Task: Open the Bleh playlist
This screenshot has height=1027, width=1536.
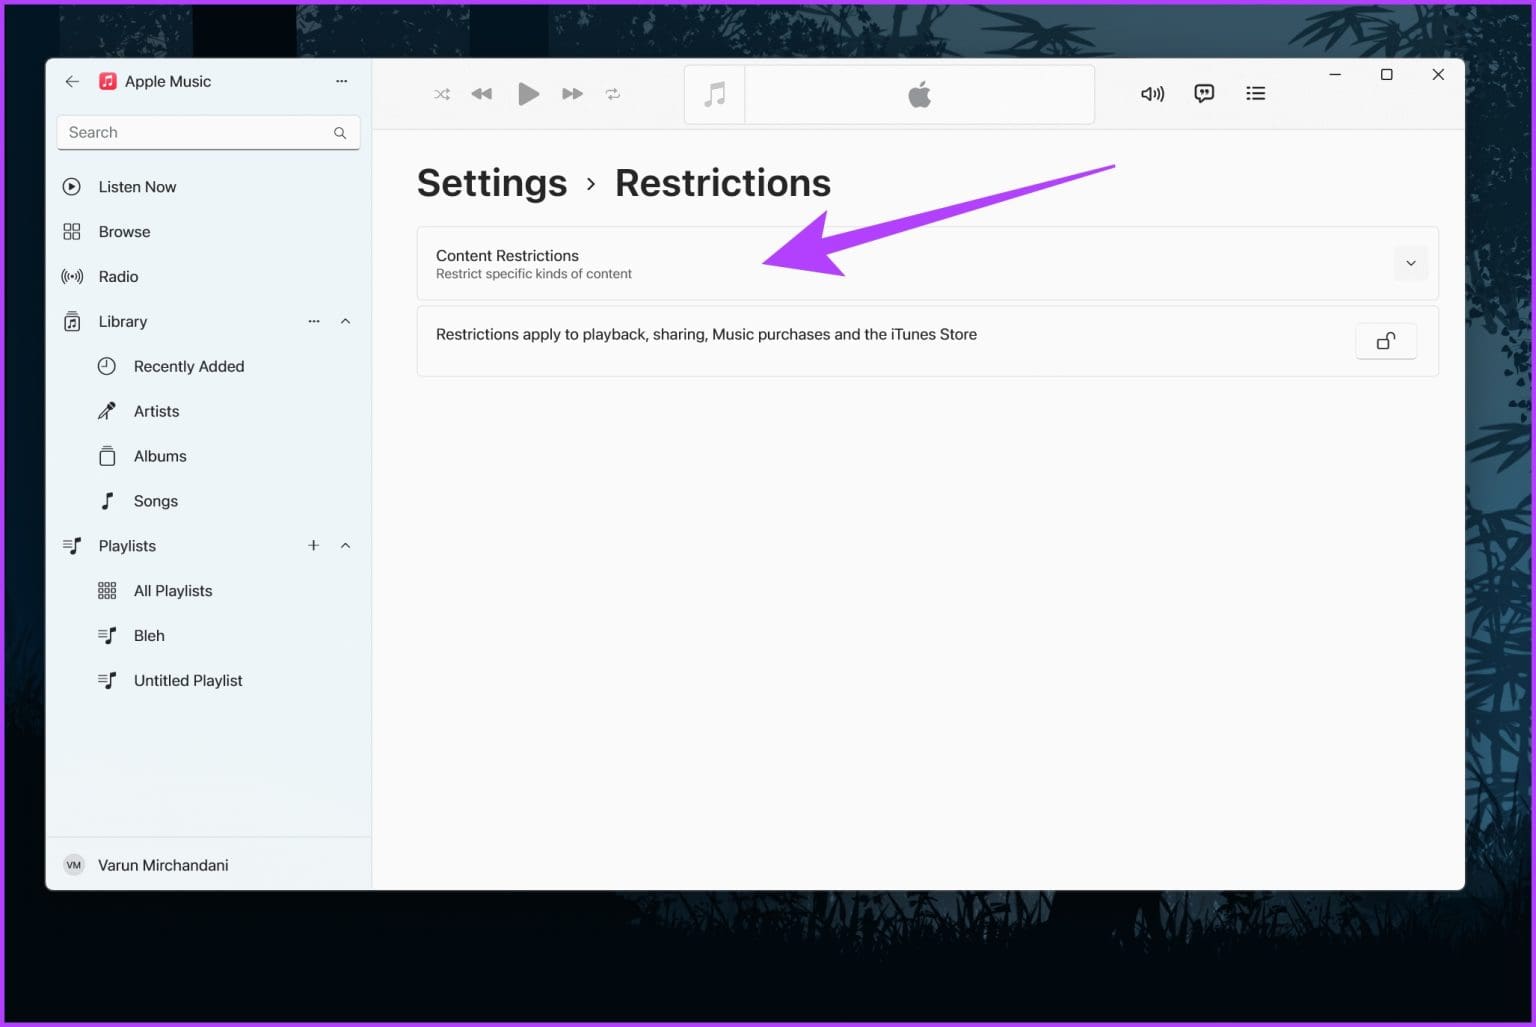Action: (x=148, y=635)
